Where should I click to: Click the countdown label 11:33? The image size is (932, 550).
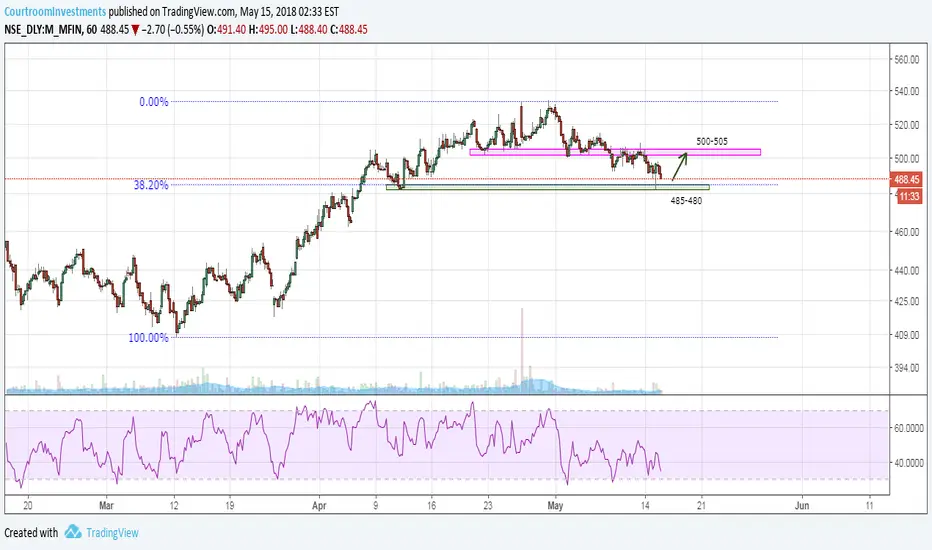[x=909, y=196]
